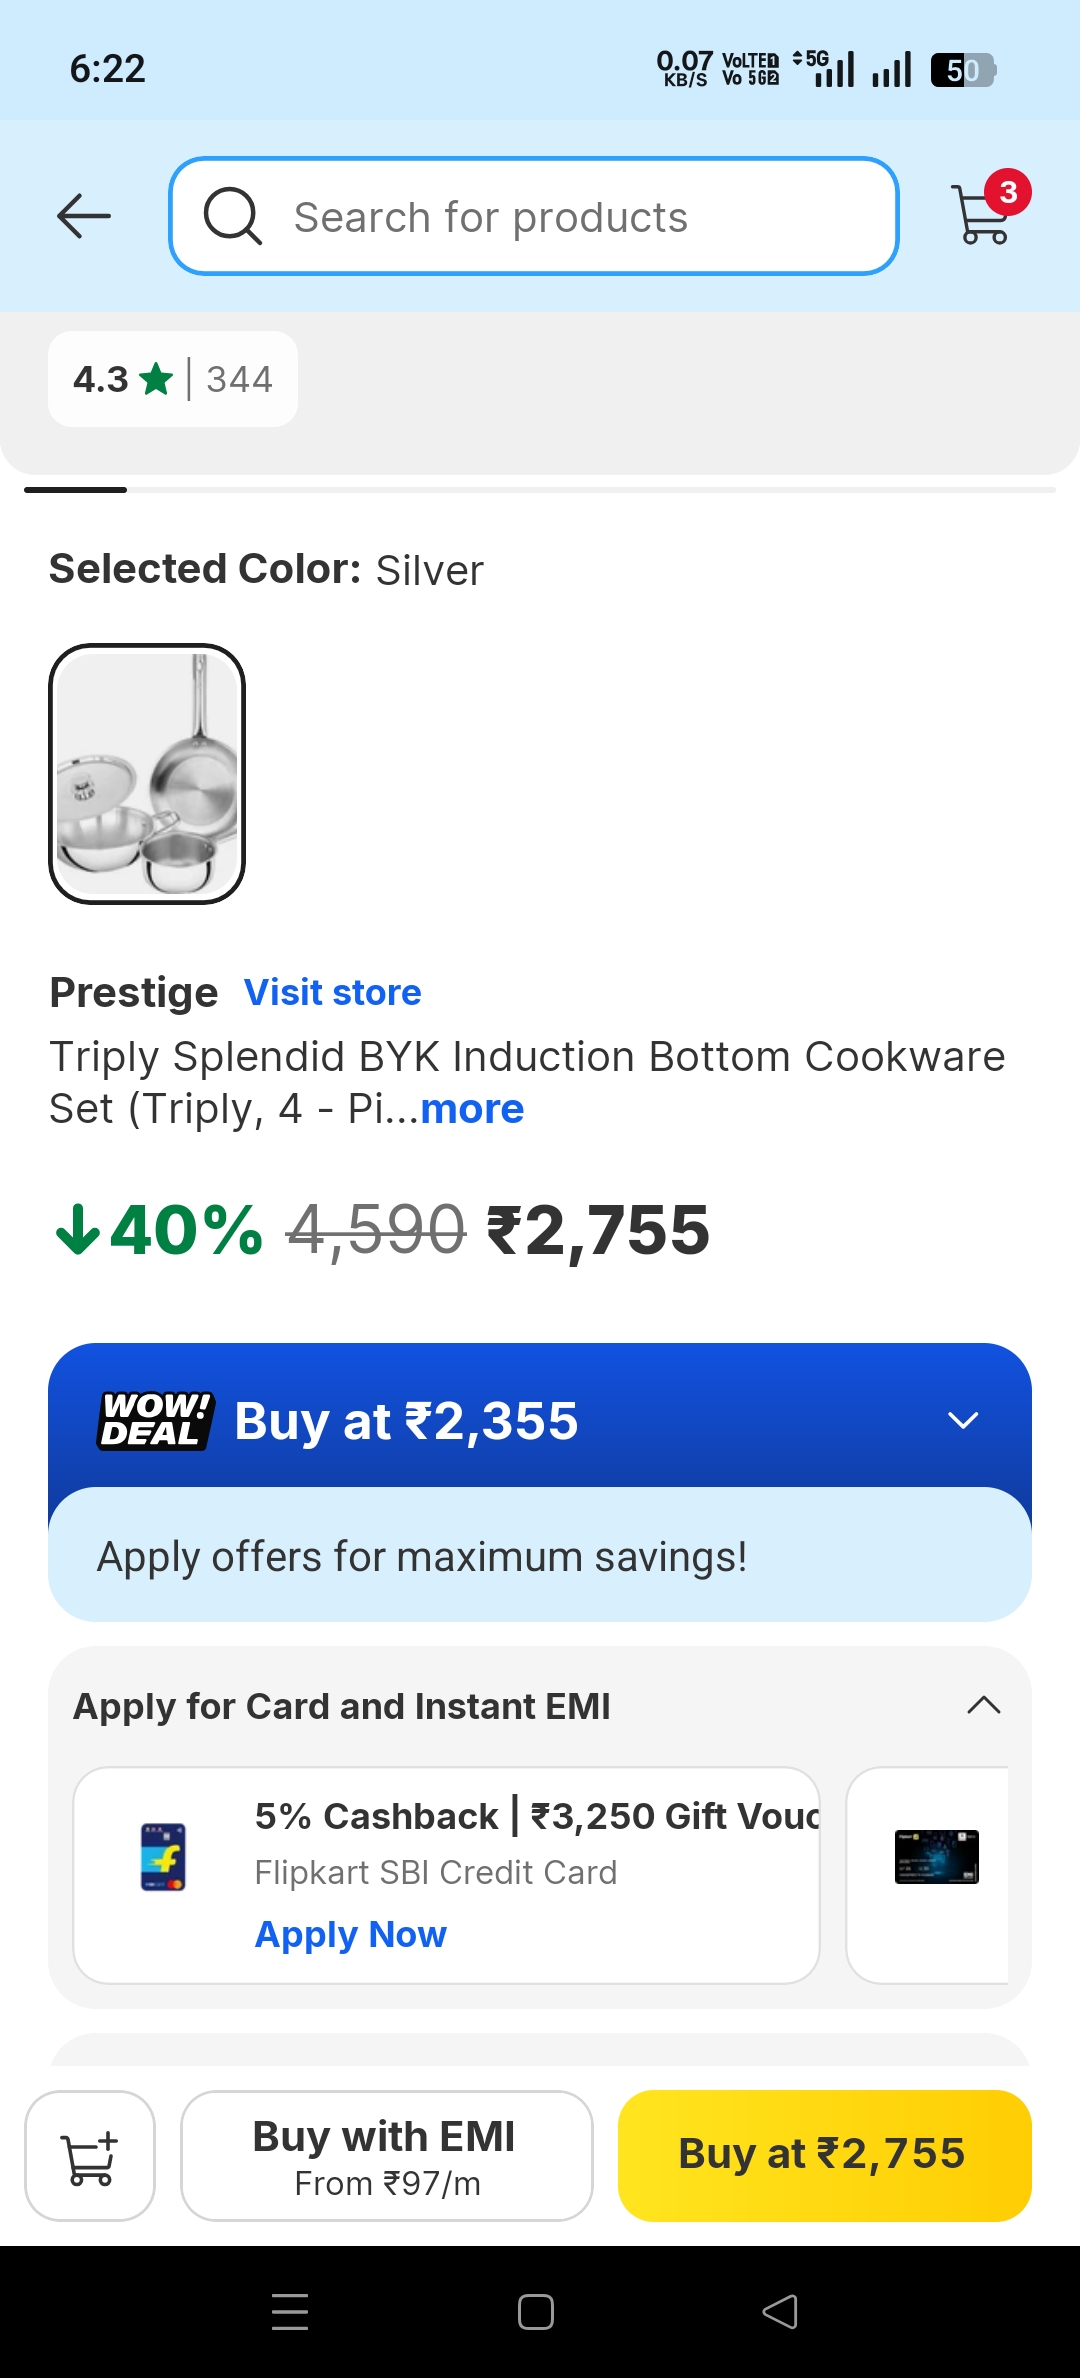Tap Buy with EMI option

click(386, 2155)
